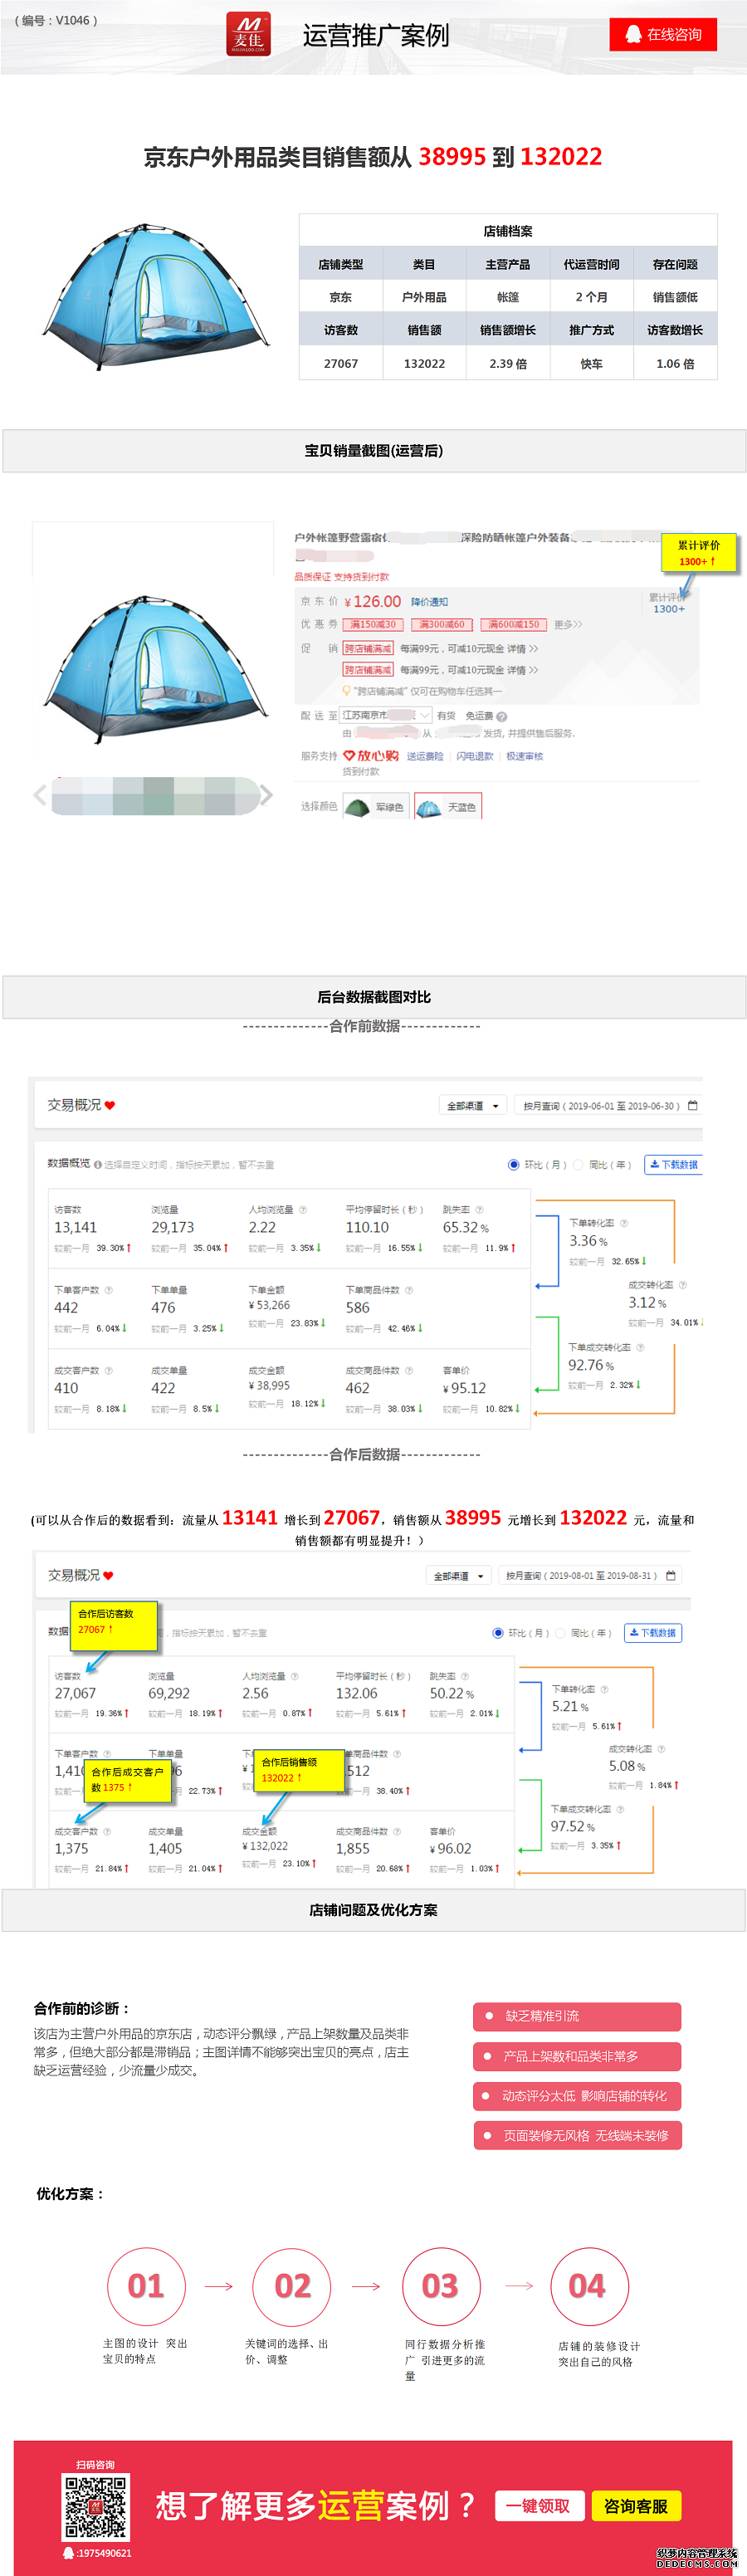The image size is (747, 2576).
Task: Click help icon beside 下单商品件数 586
Action: pos(409,1290)
